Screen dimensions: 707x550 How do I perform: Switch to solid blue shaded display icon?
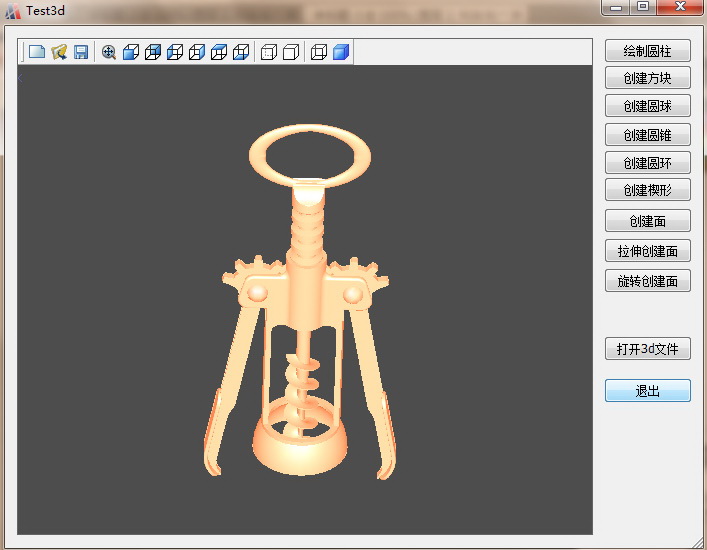pyautogui.click(x=341, y=52)
